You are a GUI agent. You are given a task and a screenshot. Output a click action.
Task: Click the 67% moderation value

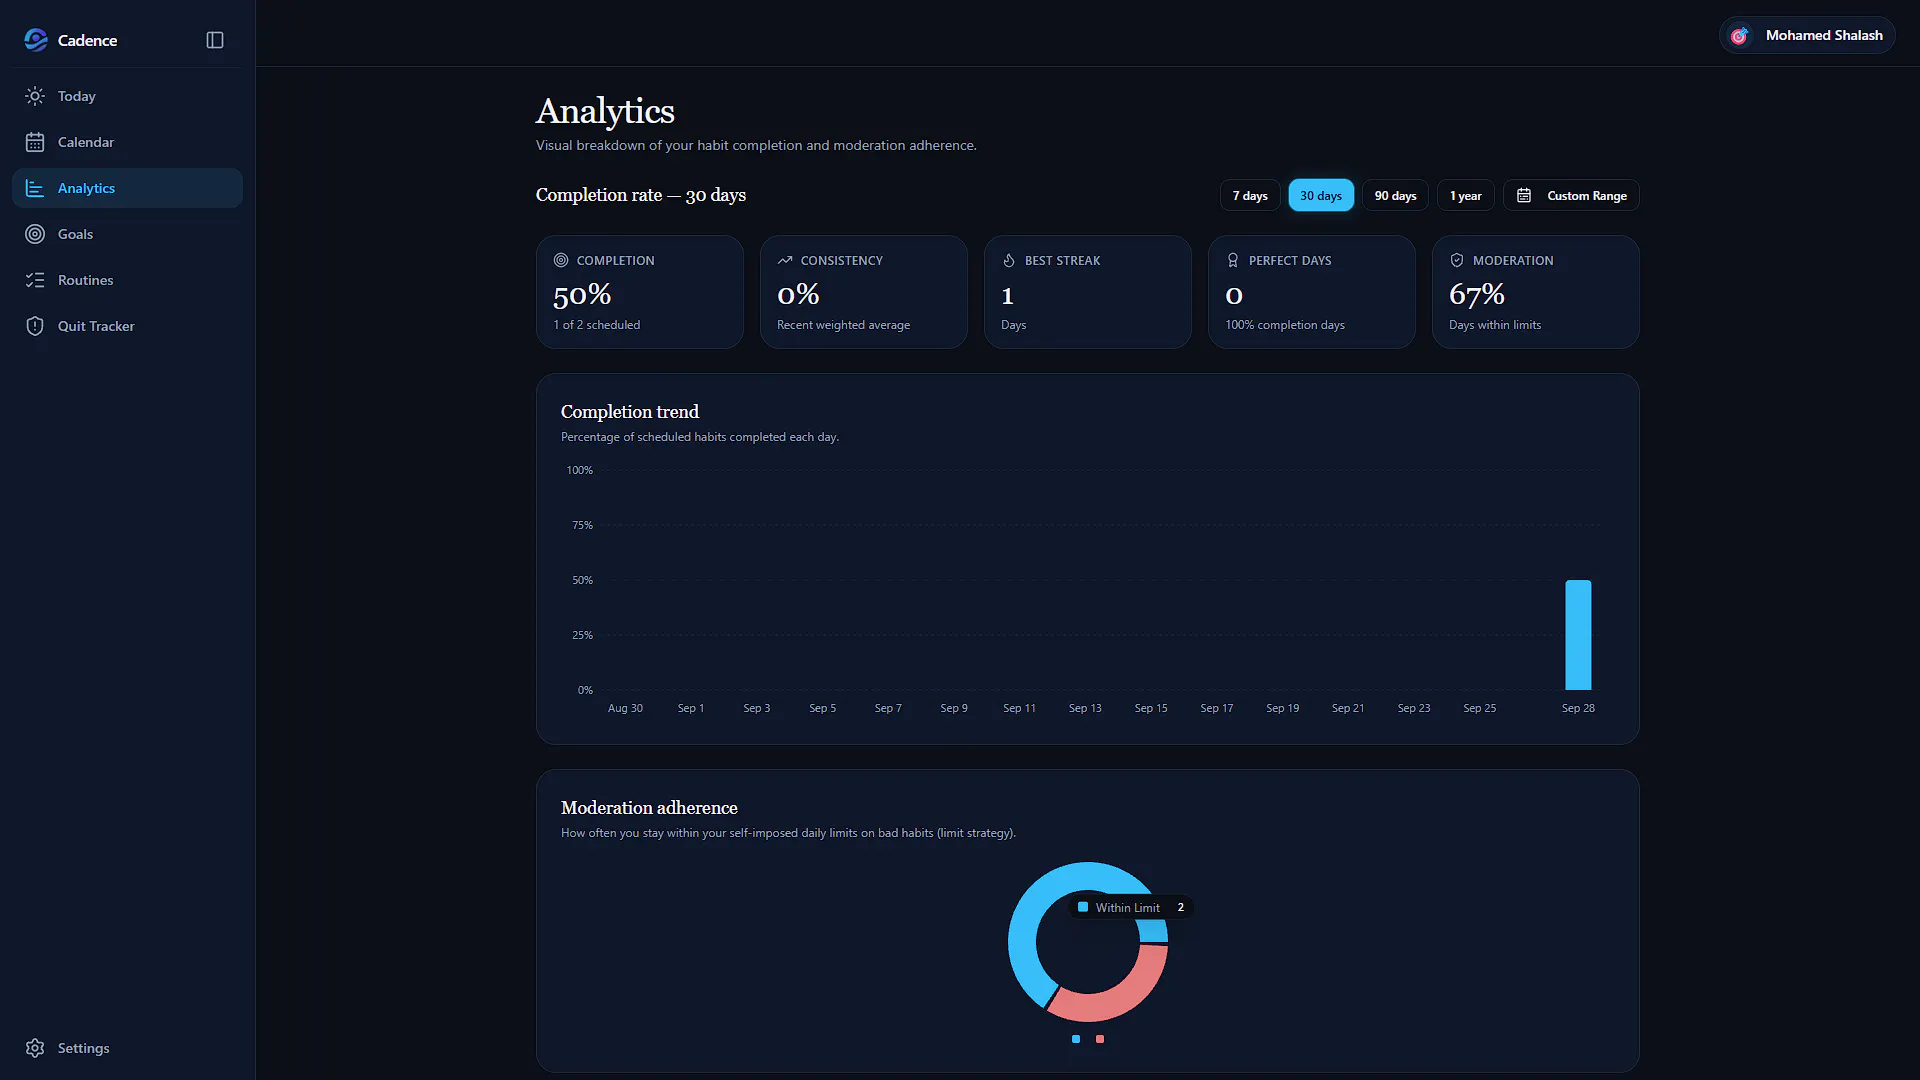coord(1477,295)
